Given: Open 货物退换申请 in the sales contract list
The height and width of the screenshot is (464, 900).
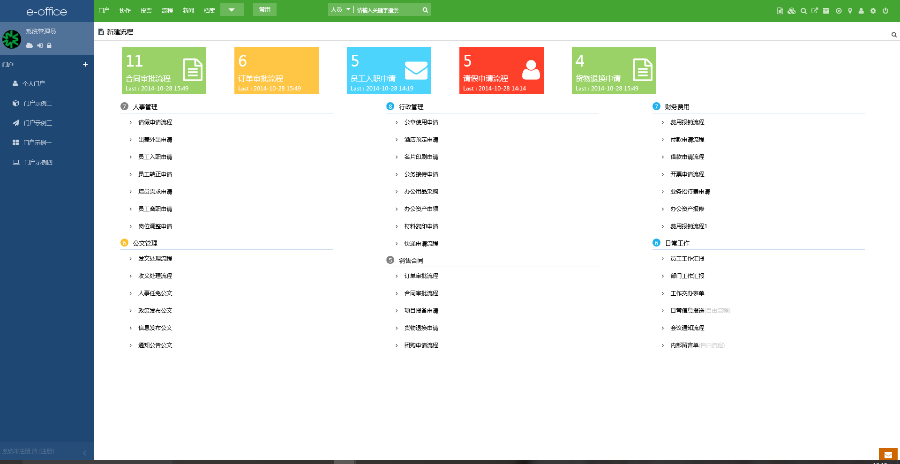Looking at the screenshot, I should (x=421, y=328).
